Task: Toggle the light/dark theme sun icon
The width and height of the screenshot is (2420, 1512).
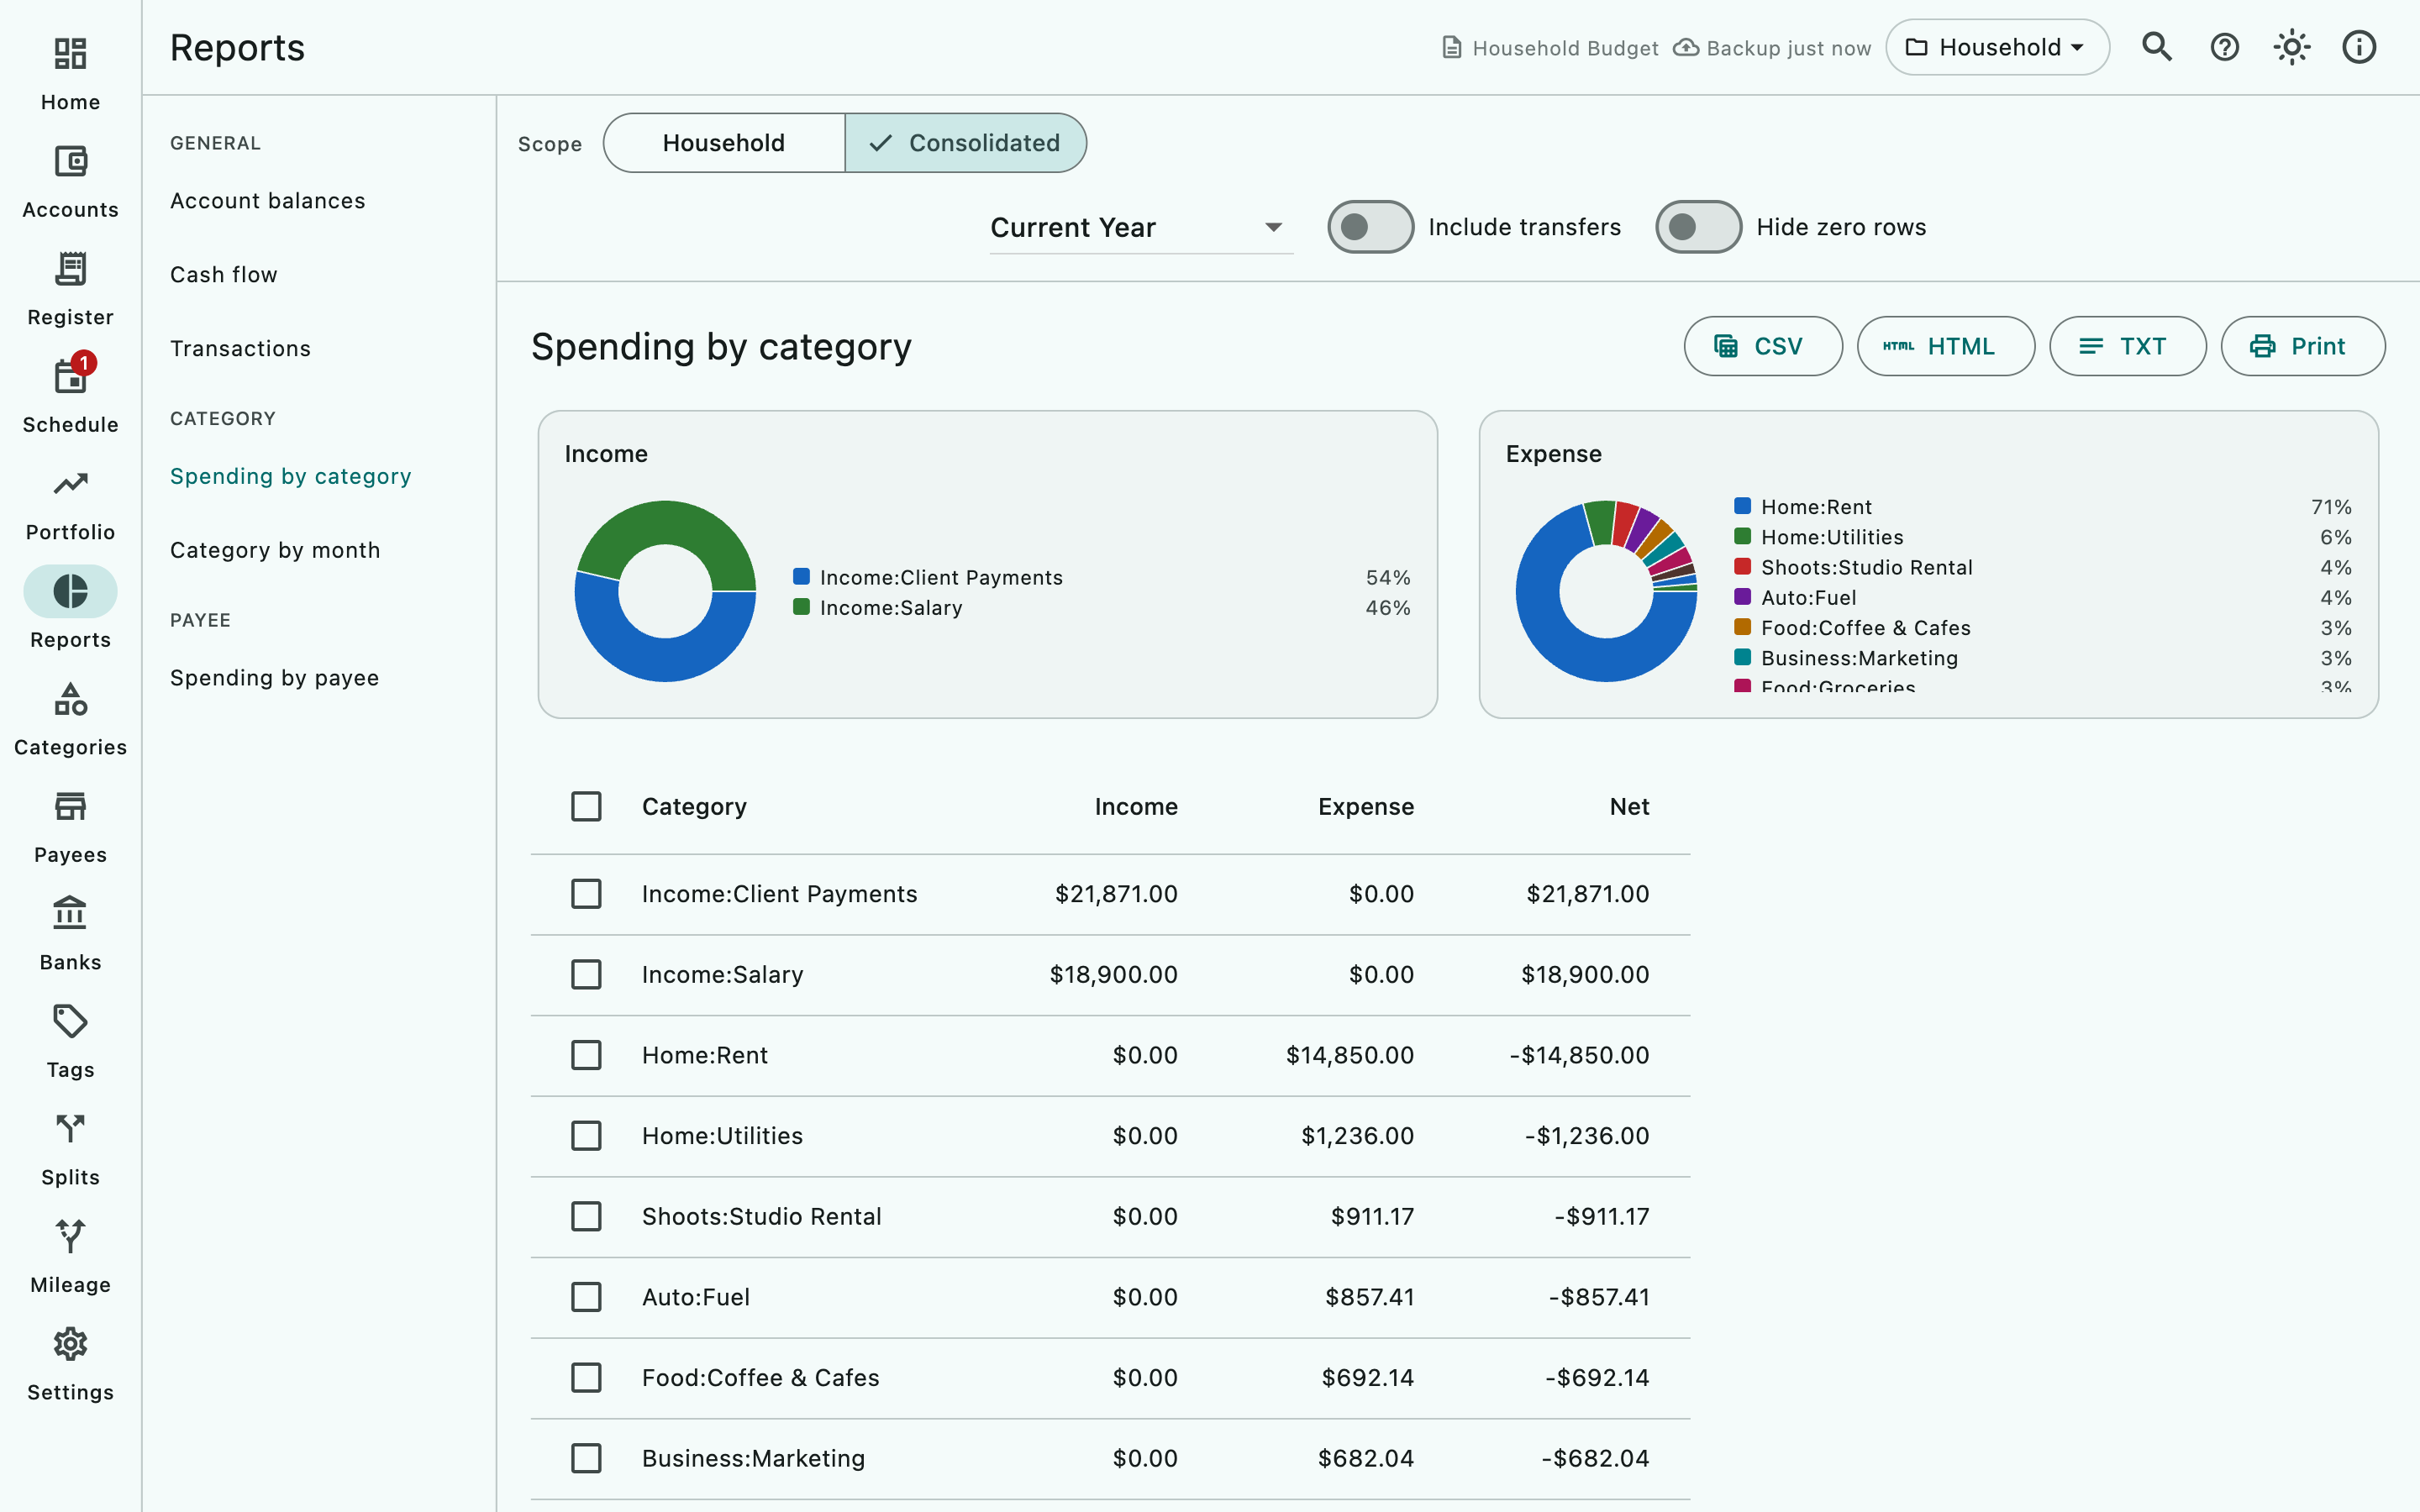Action: tap(2291, 47)
